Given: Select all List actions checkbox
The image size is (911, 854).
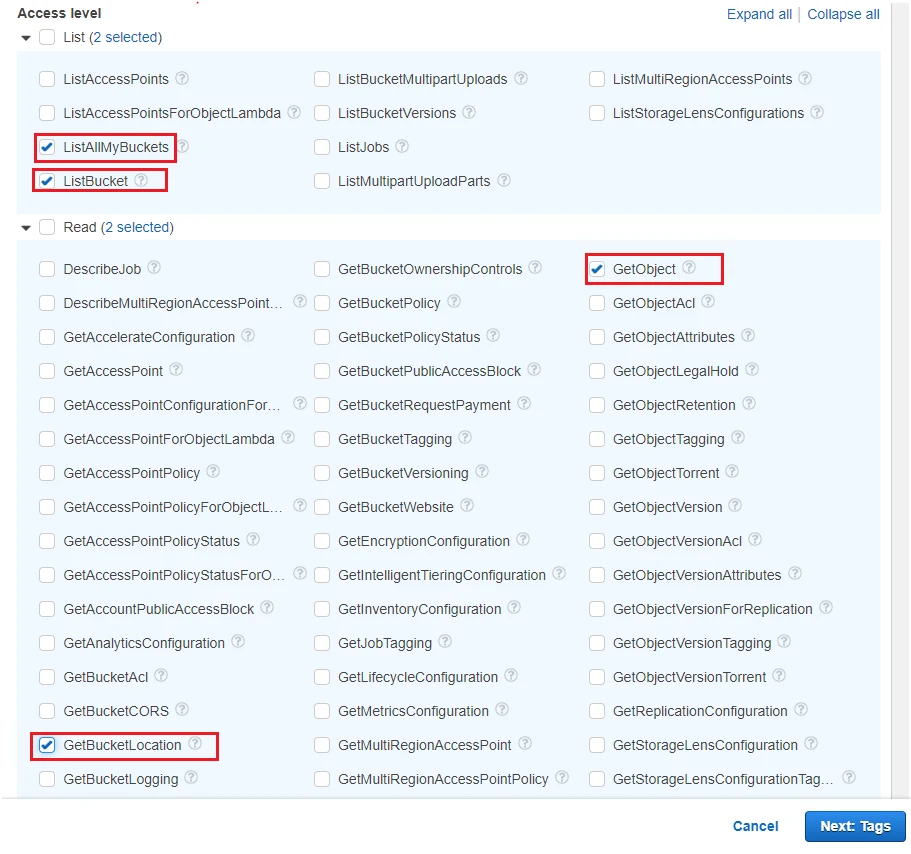Looking at the screenshot, I should [x=47, y=37].
